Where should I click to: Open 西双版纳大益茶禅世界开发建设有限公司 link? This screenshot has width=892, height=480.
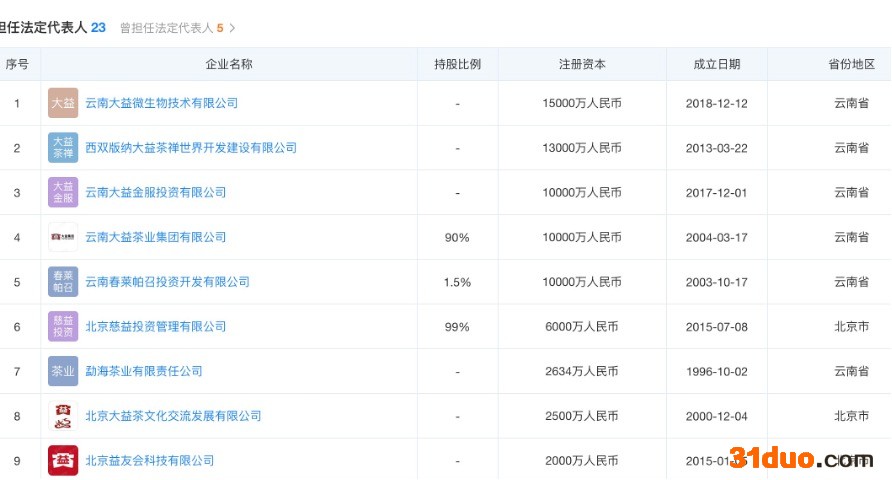[191, 148]
